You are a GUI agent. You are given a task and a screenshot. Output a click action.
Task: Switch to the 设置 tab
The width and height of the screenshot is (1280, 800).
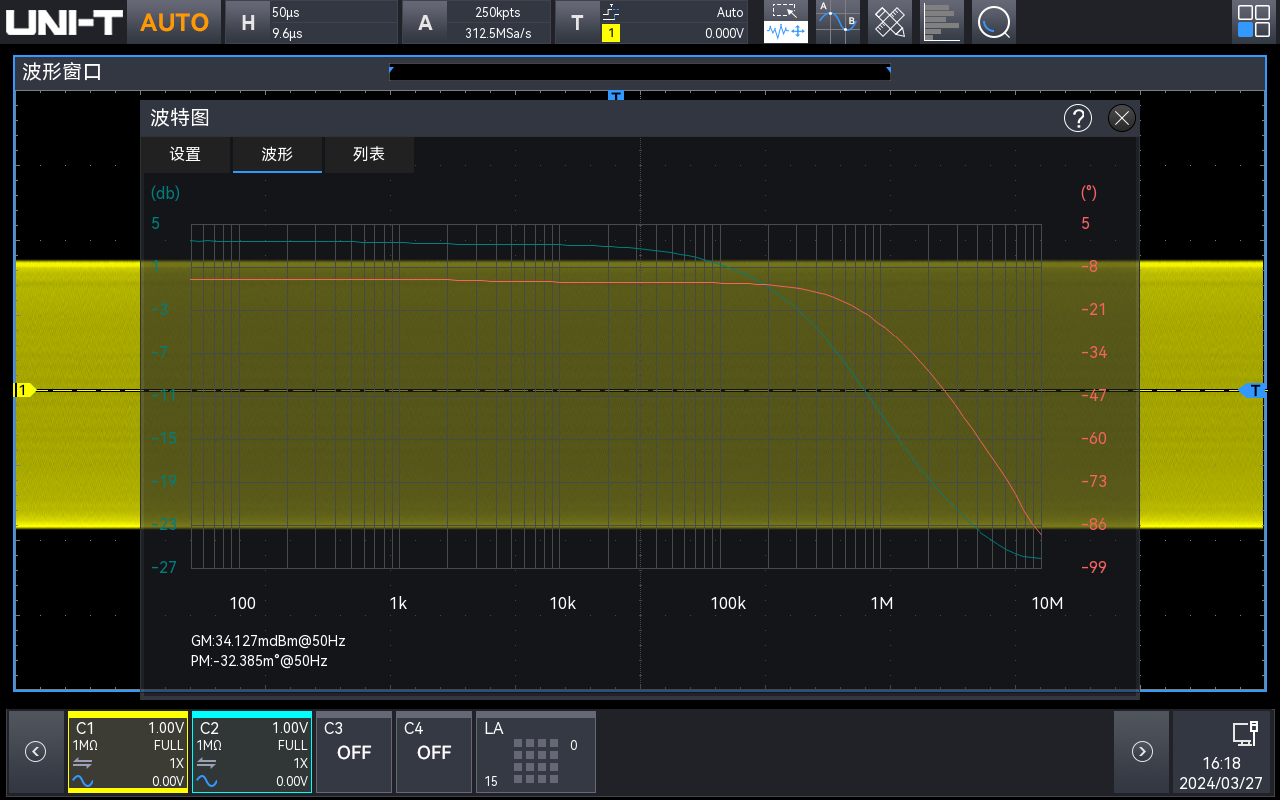point(185,155)
